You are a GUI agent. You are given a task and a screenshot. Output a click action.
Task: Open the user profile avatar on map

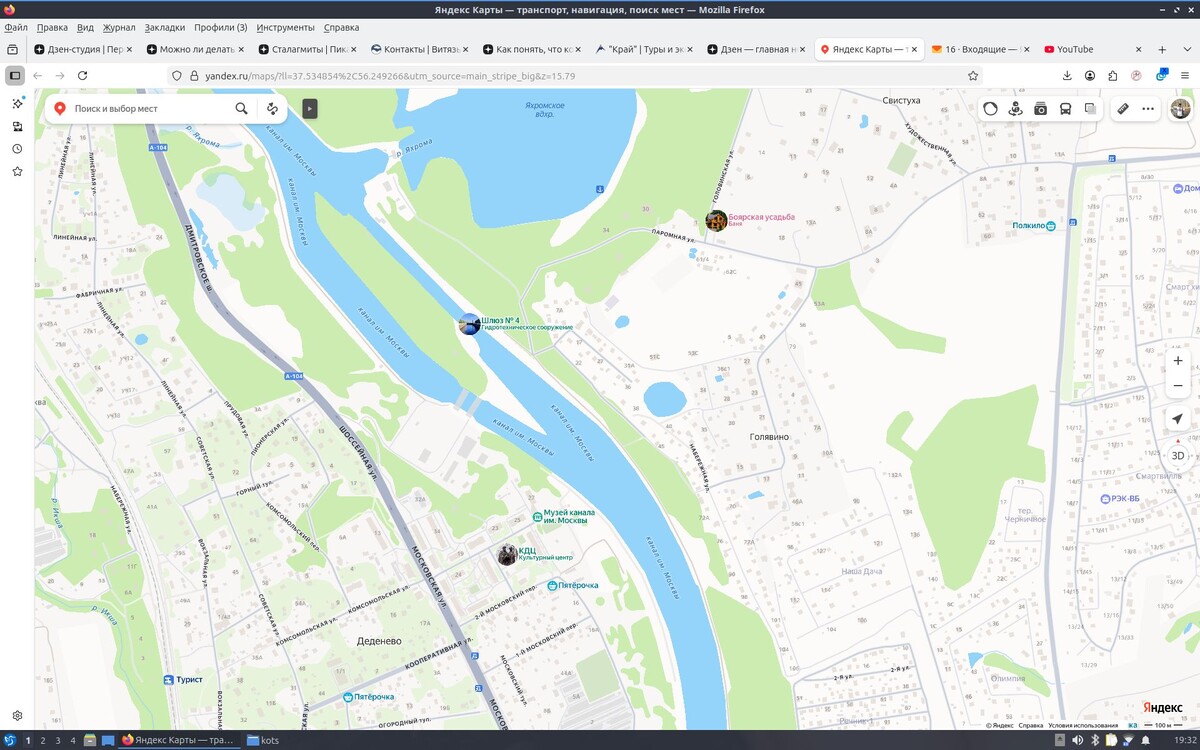(x=1181, y=108)
